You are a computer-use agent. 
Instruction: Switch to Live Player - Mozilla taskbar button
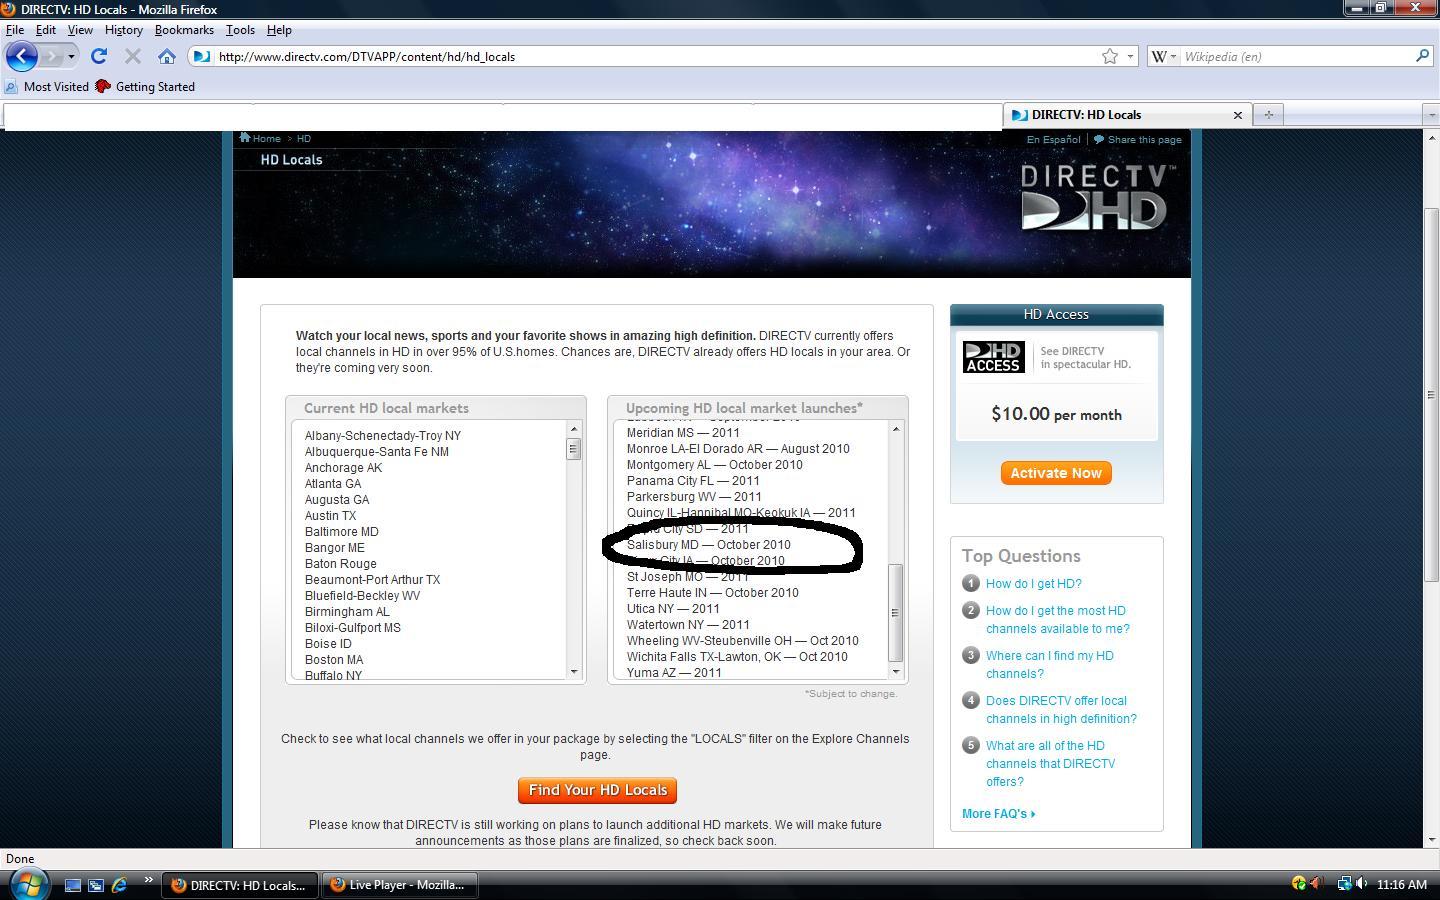[x=399, y=885]
